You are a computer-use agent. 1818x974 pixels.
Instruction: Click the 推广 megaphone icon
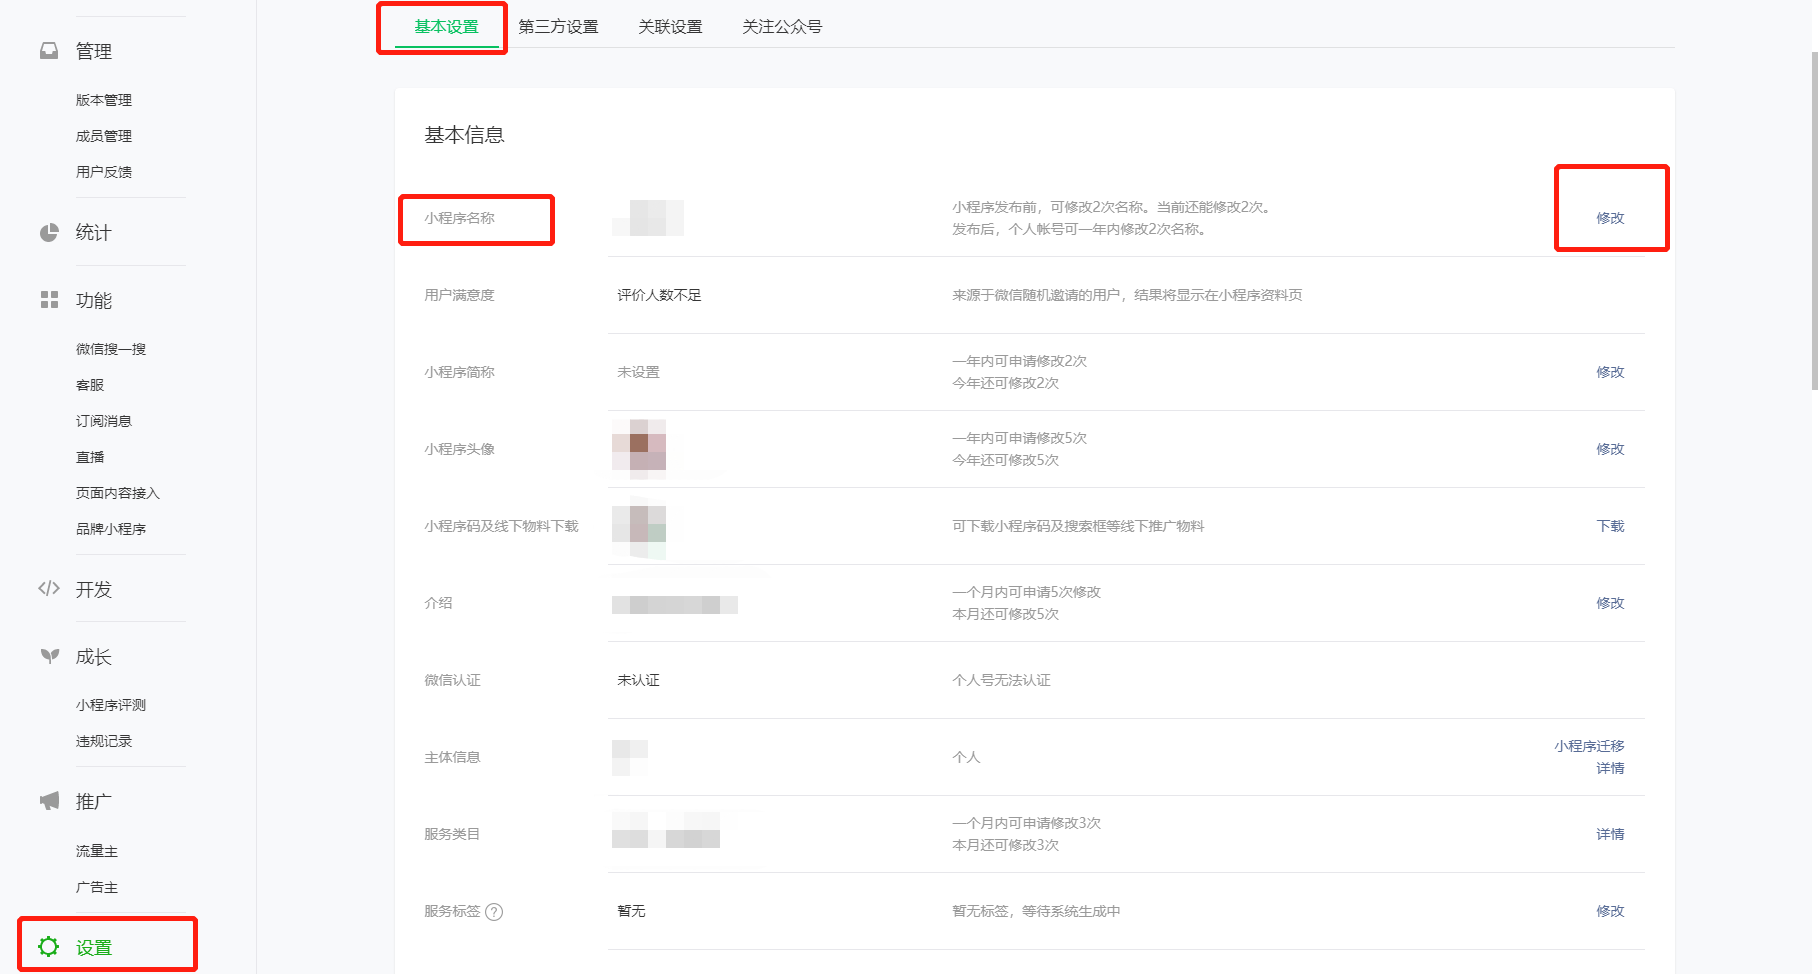[49, 801]
